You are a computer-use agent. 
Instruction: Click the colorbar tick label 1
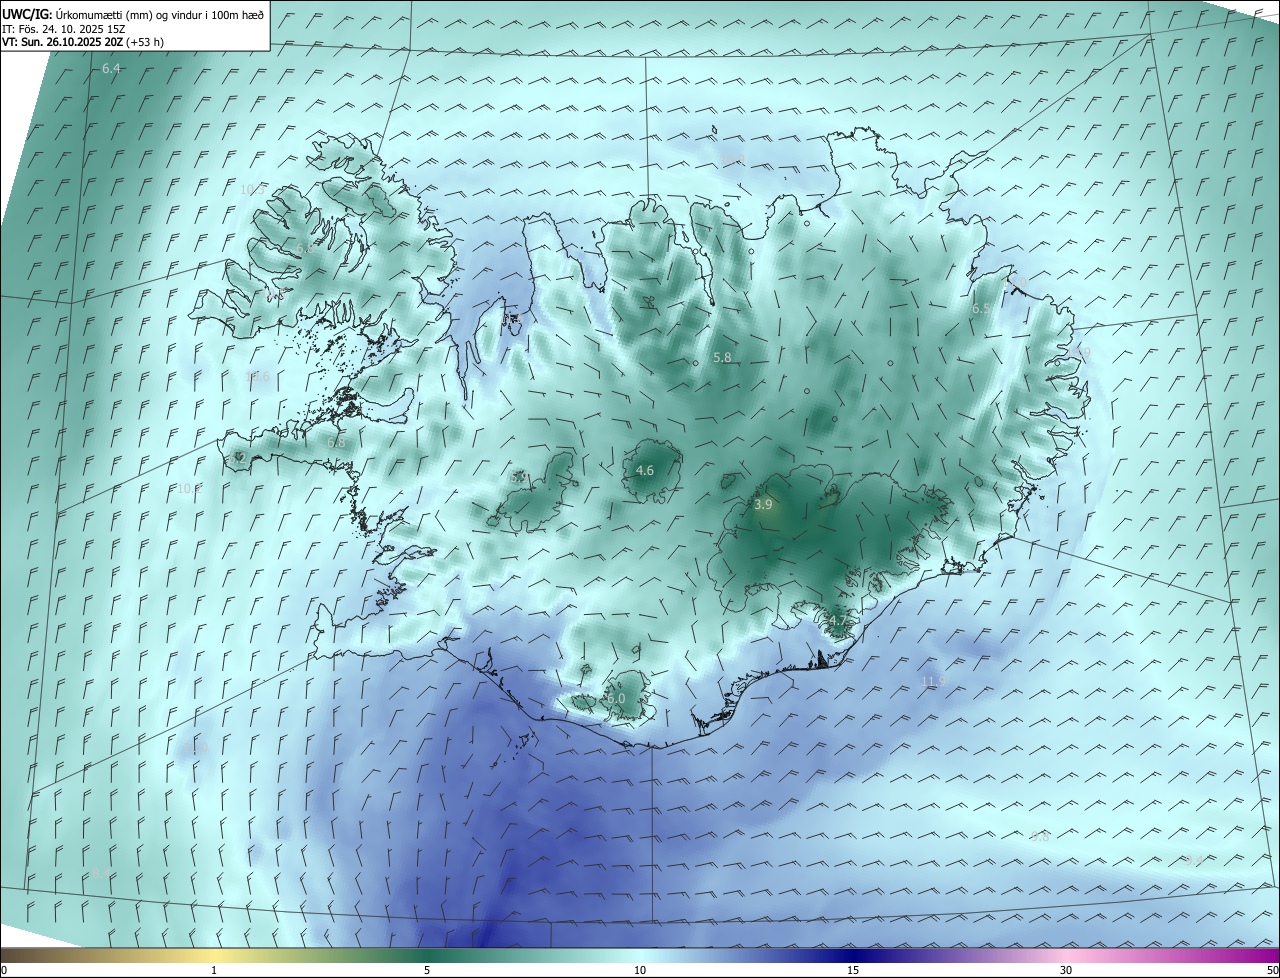(x=214, y=970)
